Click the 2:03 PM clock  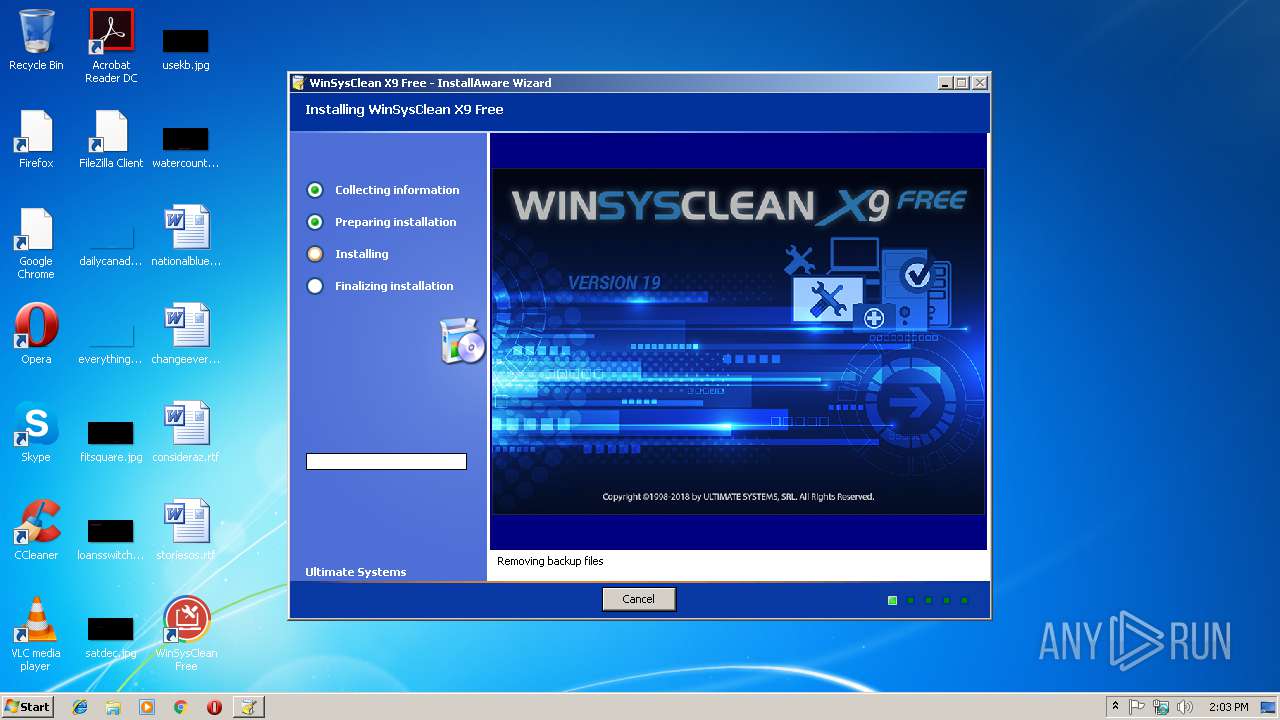(1228, 707)
